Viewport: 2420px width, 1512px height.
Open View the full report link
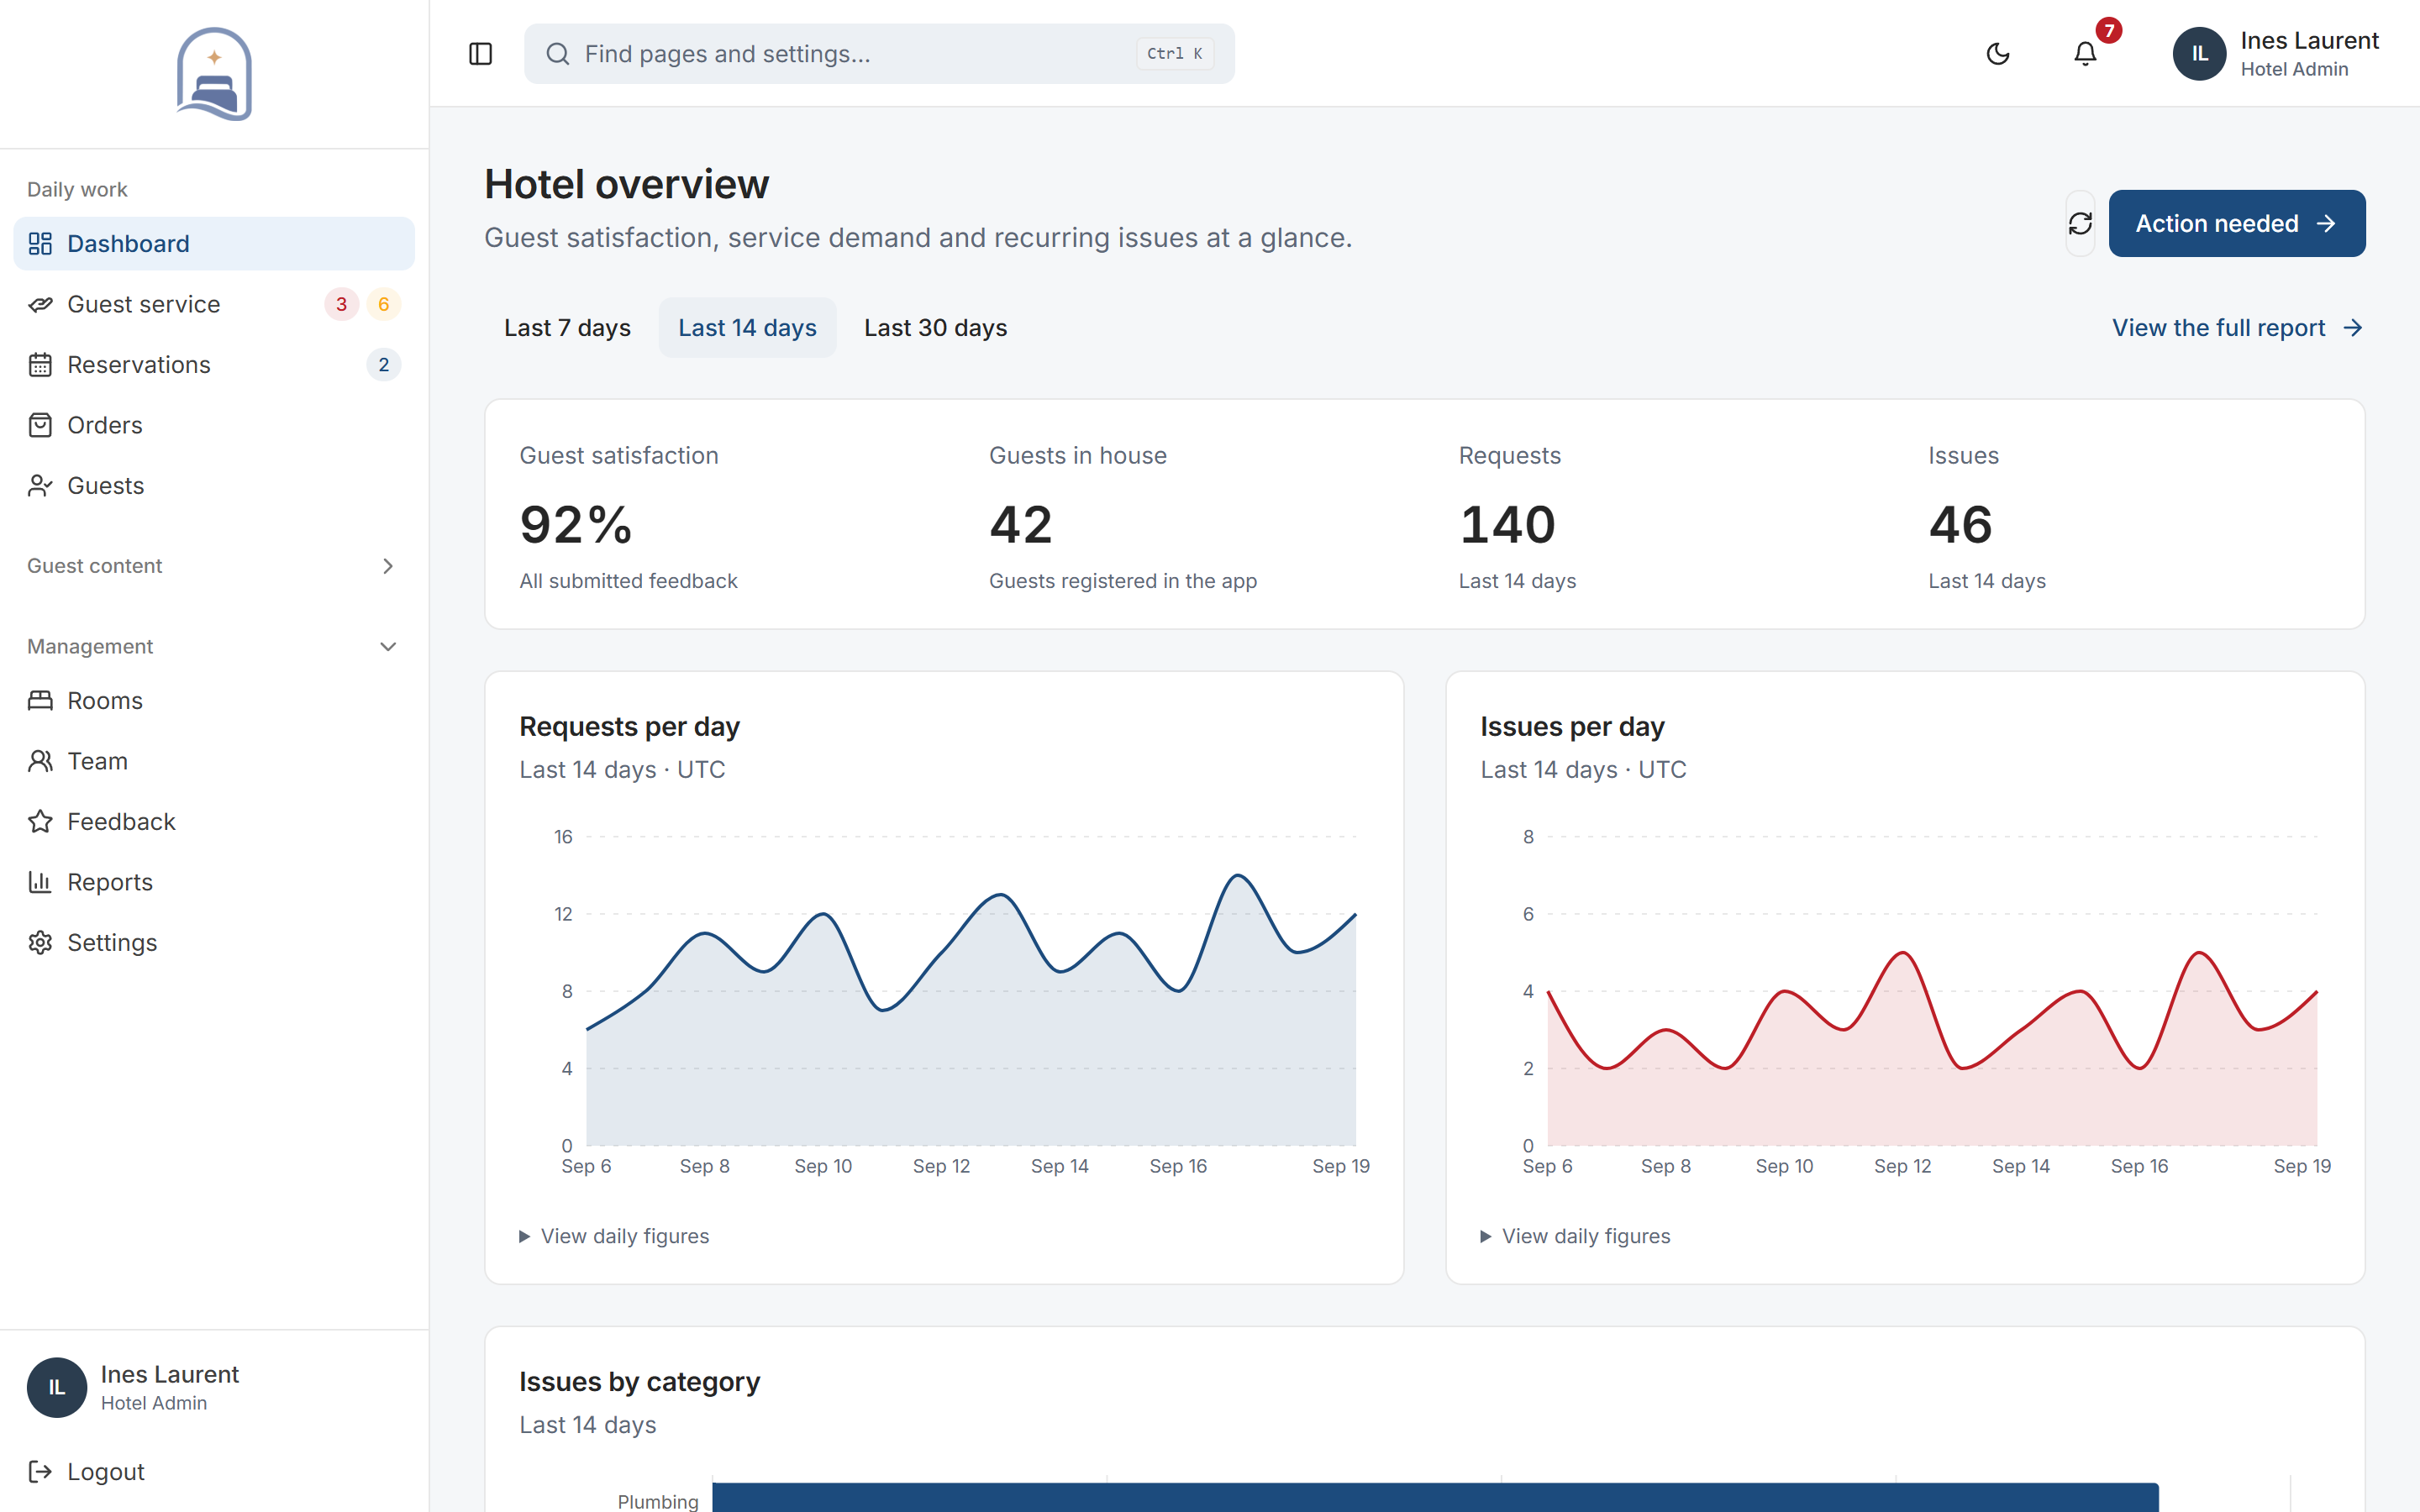2237,328
